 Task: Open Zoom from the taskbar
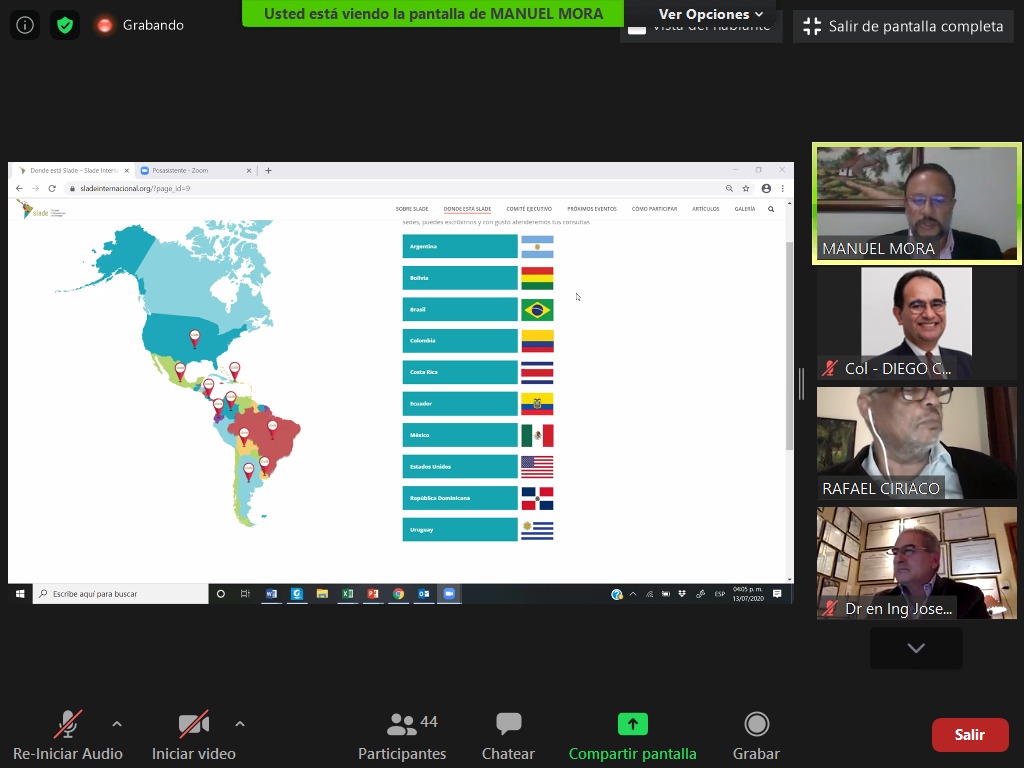point(449,594)
